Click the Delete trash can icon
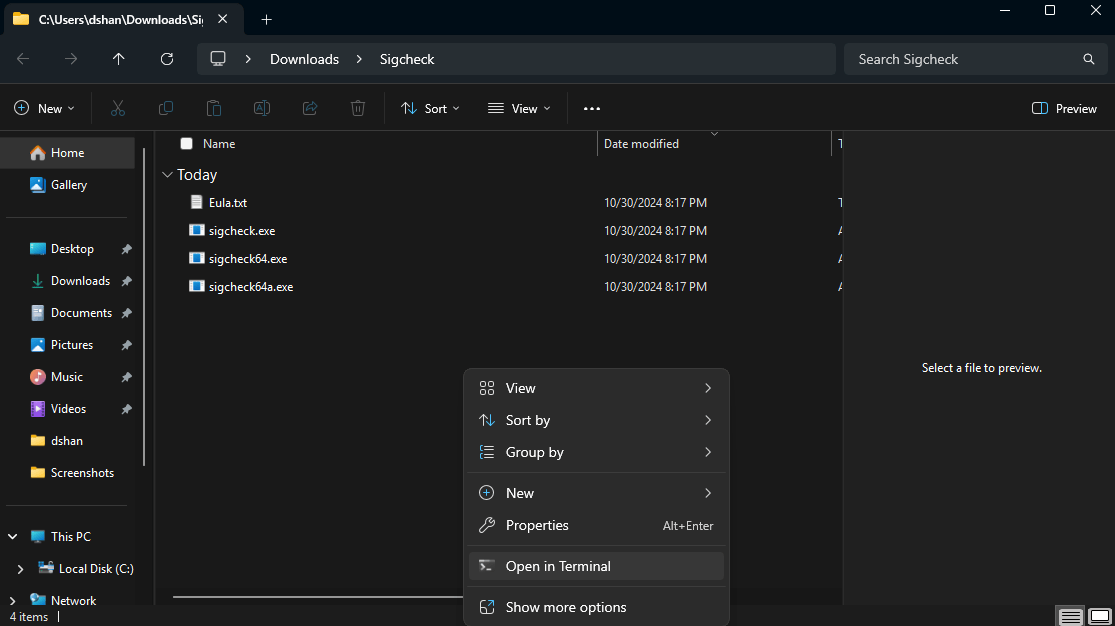Image resolution: width=1115 pixels, height=626 pixels. (x=358, y=108)
